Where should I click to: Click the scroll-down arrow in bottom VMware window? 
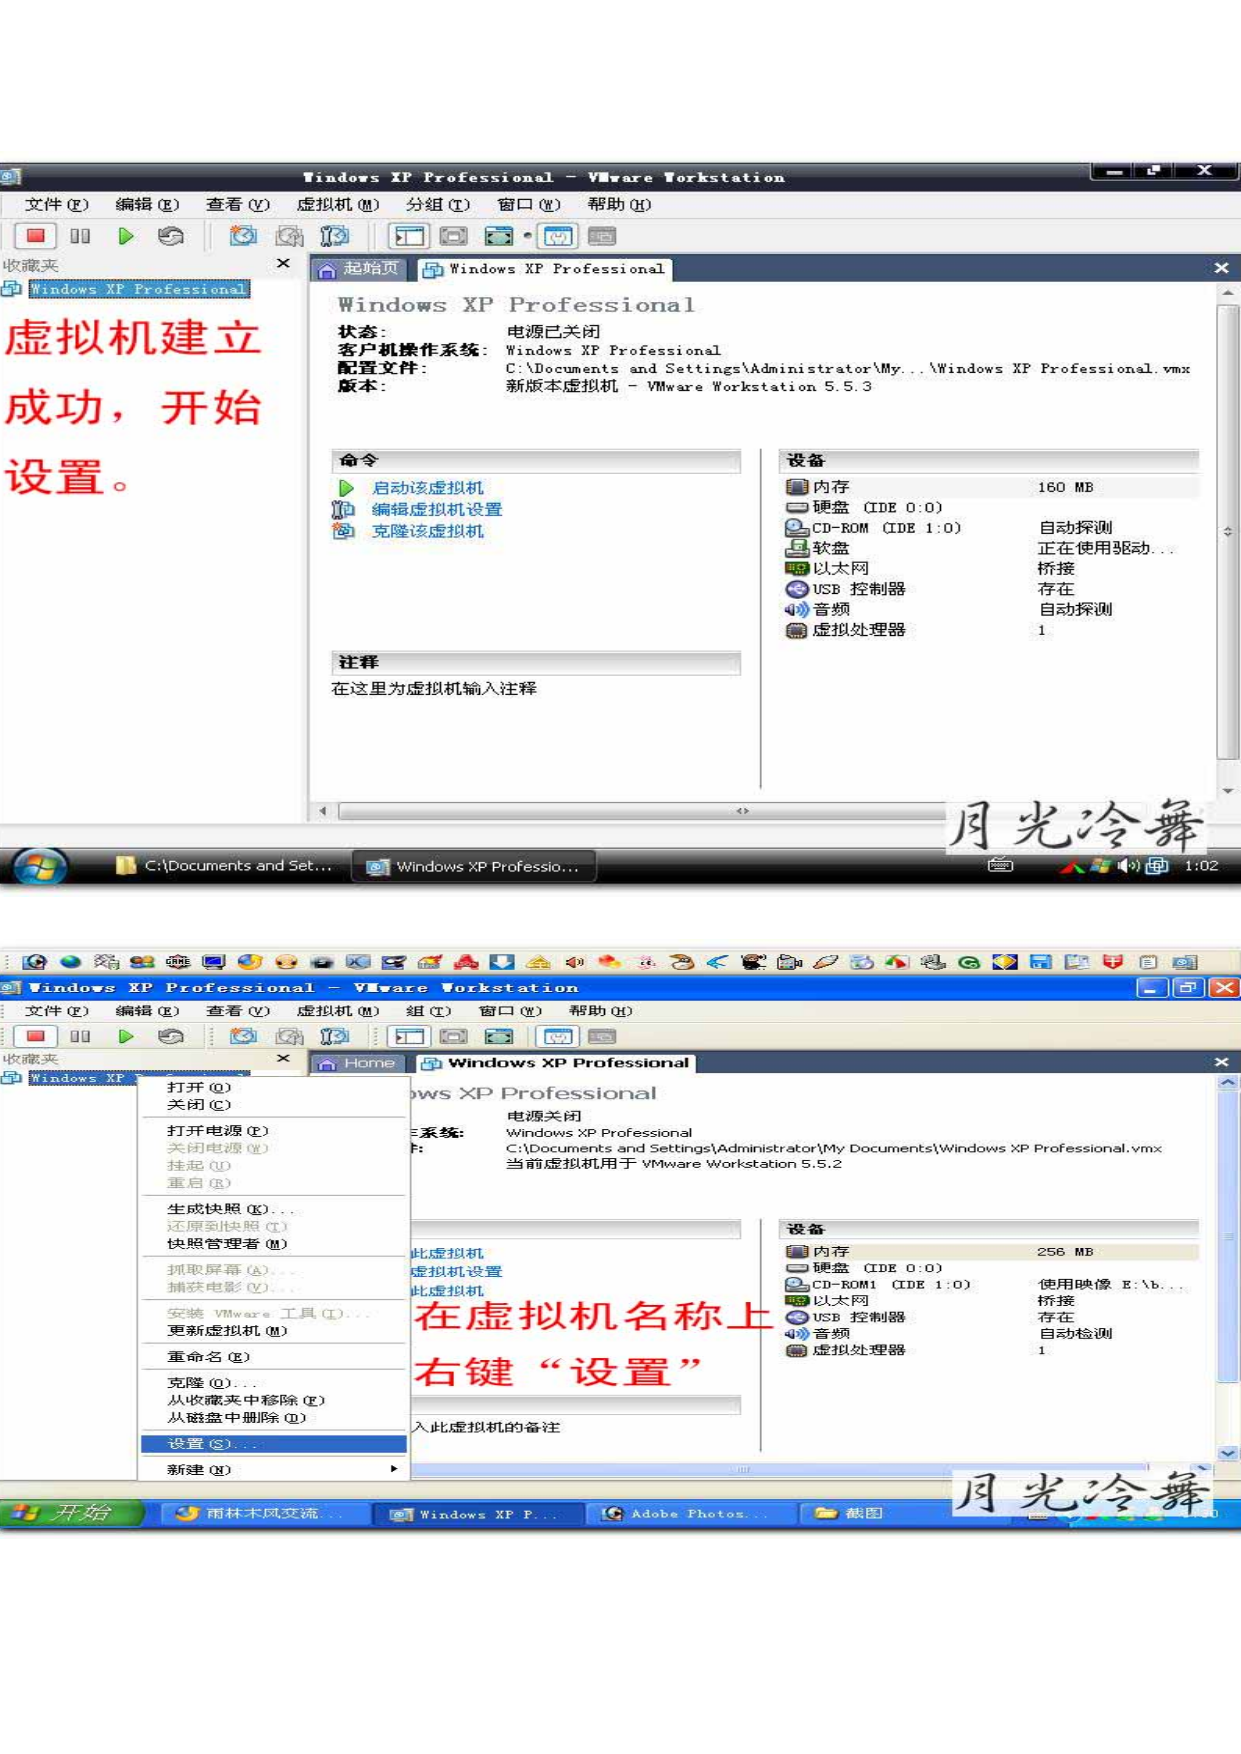pos(1228,1453)
